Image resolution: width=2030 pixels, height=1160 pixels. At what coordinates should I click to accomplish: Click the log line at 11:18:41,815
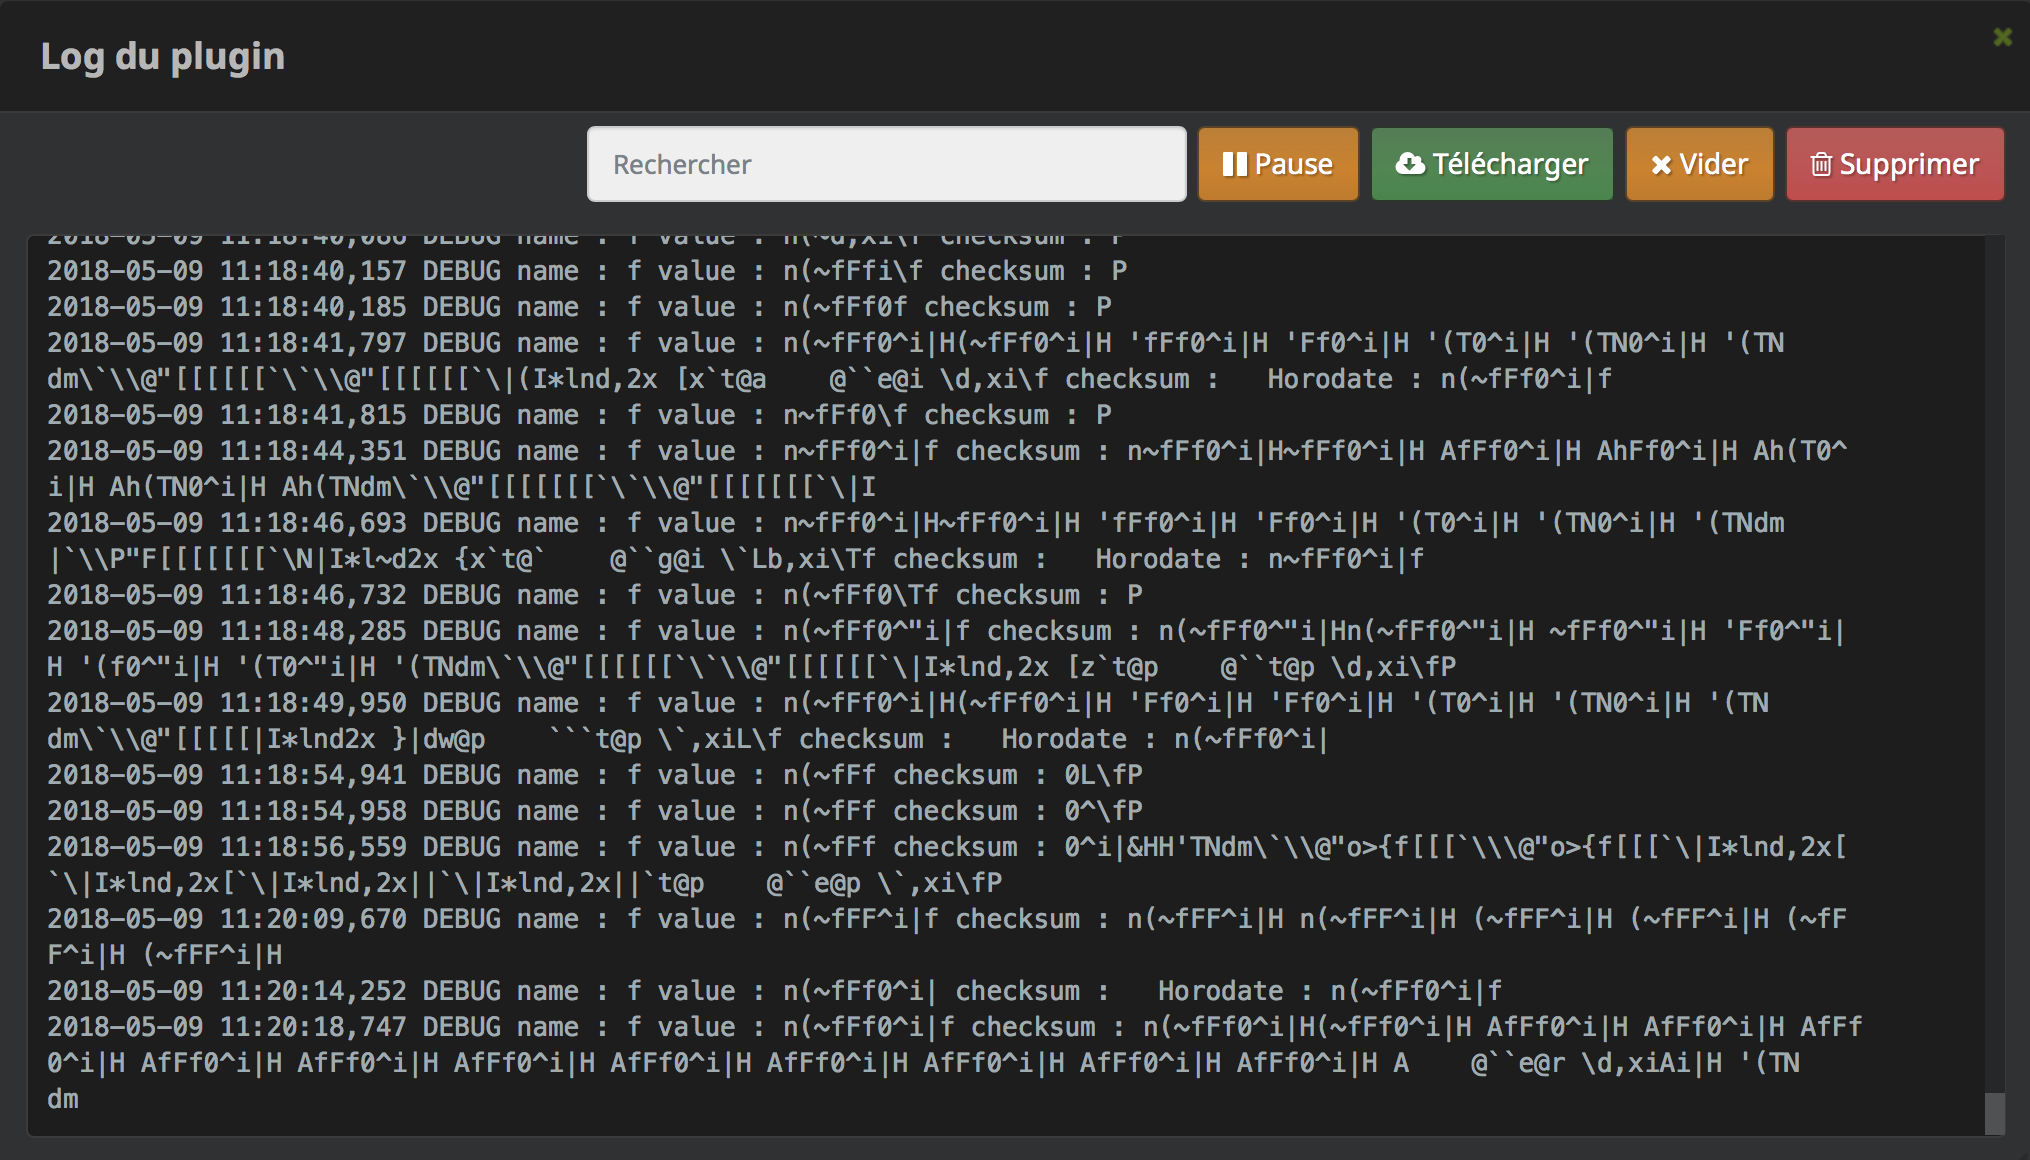[579, 415]
